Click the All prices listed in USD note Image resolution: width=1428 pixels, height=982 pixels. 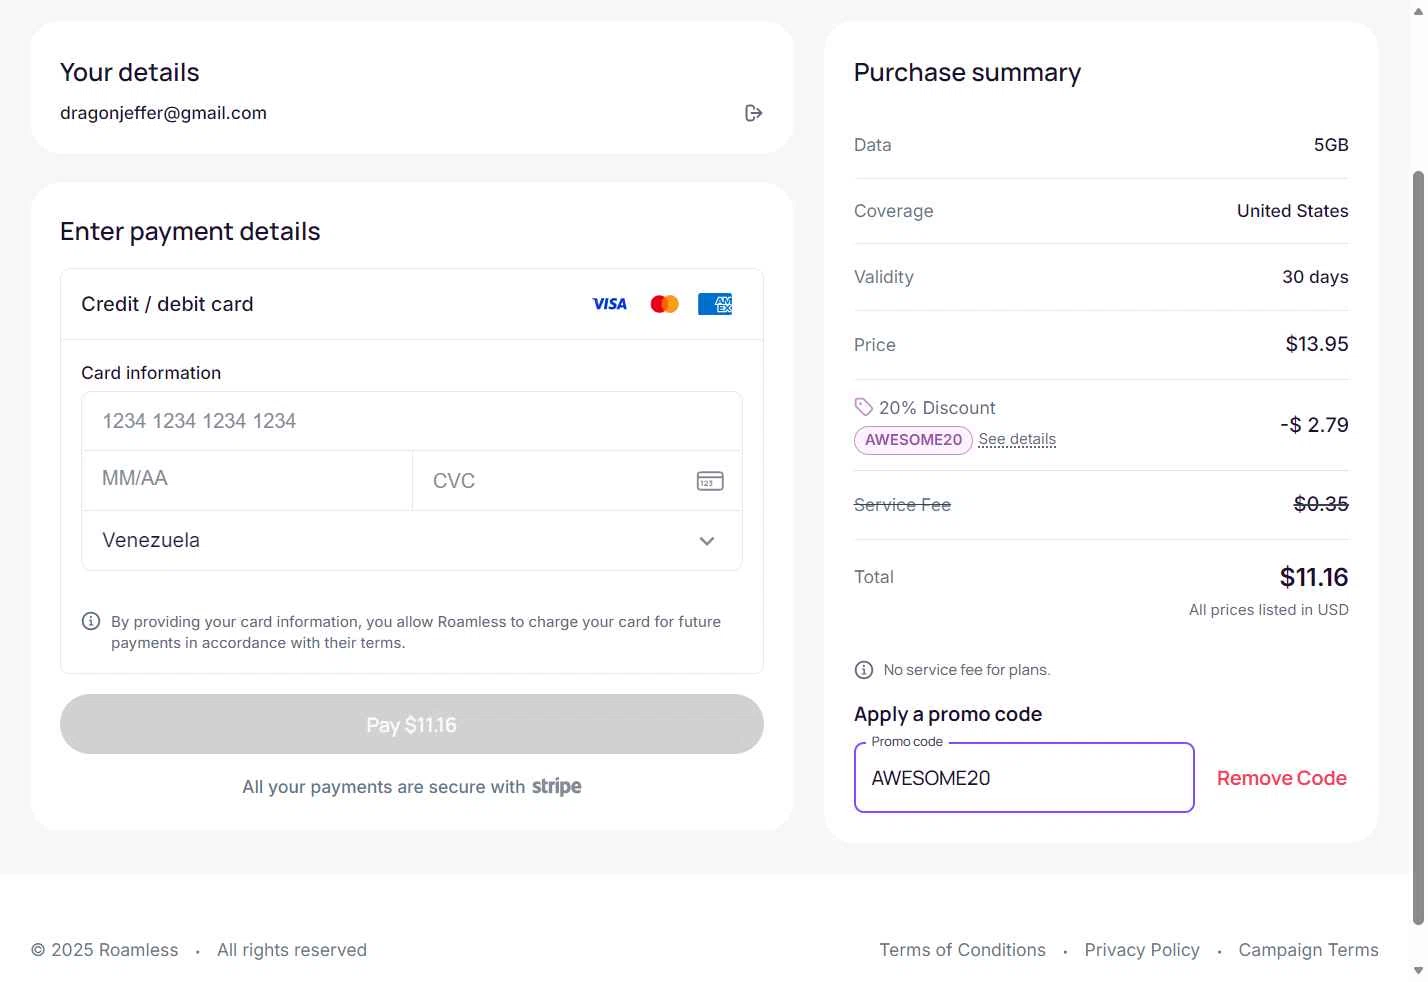[x=1268, y=610]
